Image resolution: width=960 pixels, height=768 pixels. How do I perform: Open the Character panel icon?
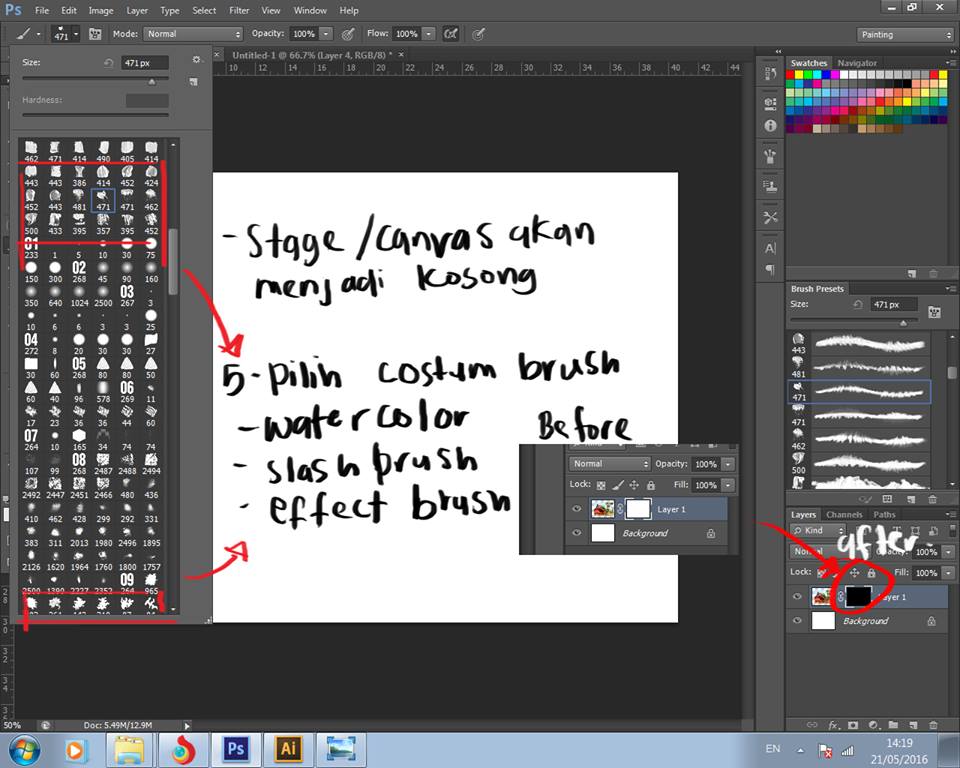770,248
